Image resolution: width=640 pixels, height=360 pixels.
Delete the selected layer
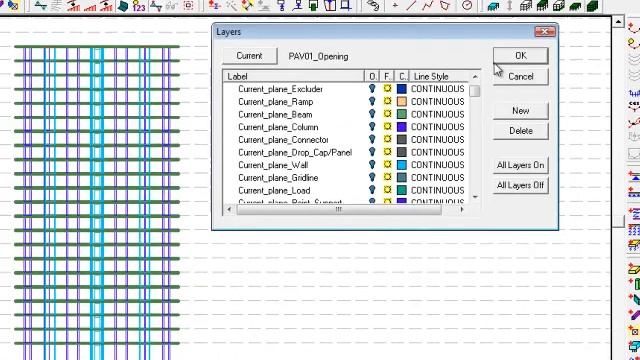click(x=520, y=131)
